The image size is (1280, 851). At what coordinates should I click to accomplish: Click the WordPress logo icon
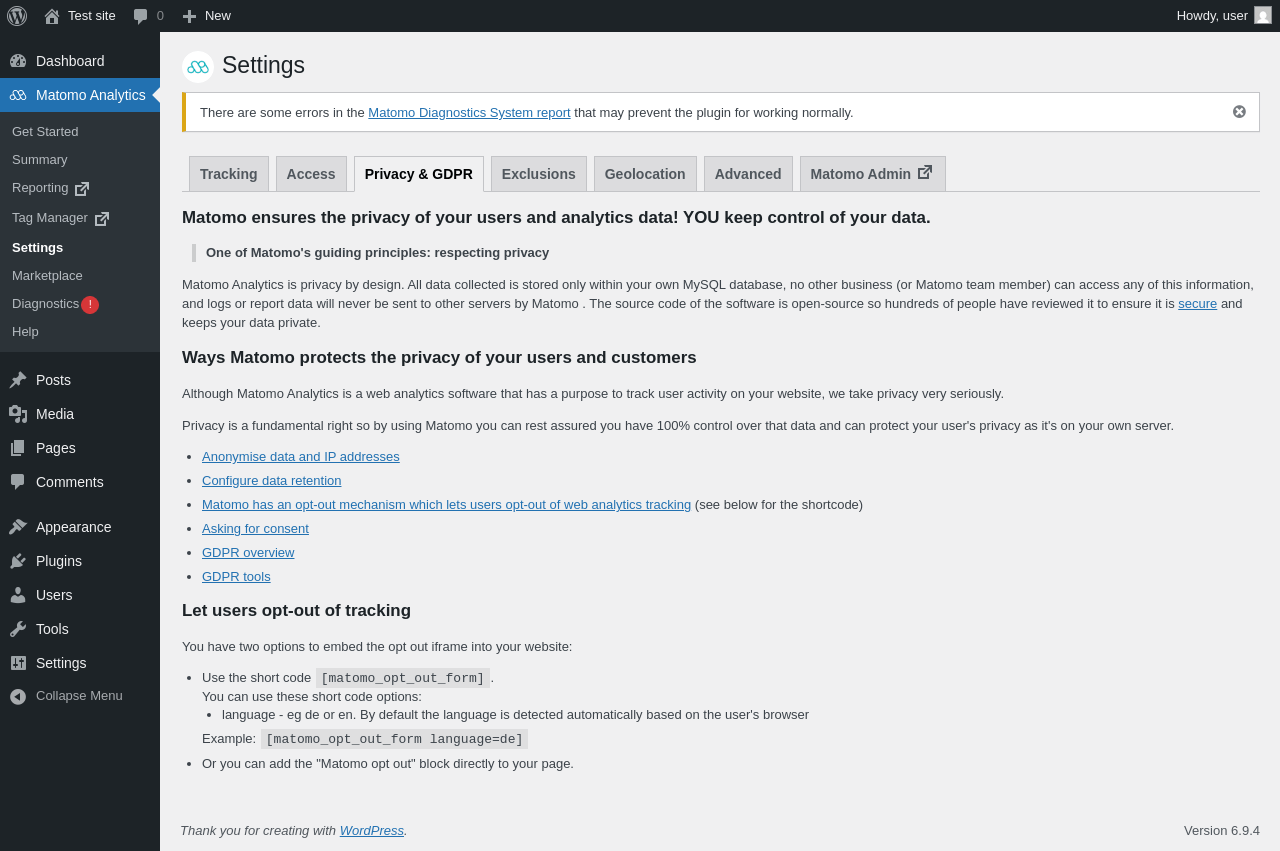(17, 16)
